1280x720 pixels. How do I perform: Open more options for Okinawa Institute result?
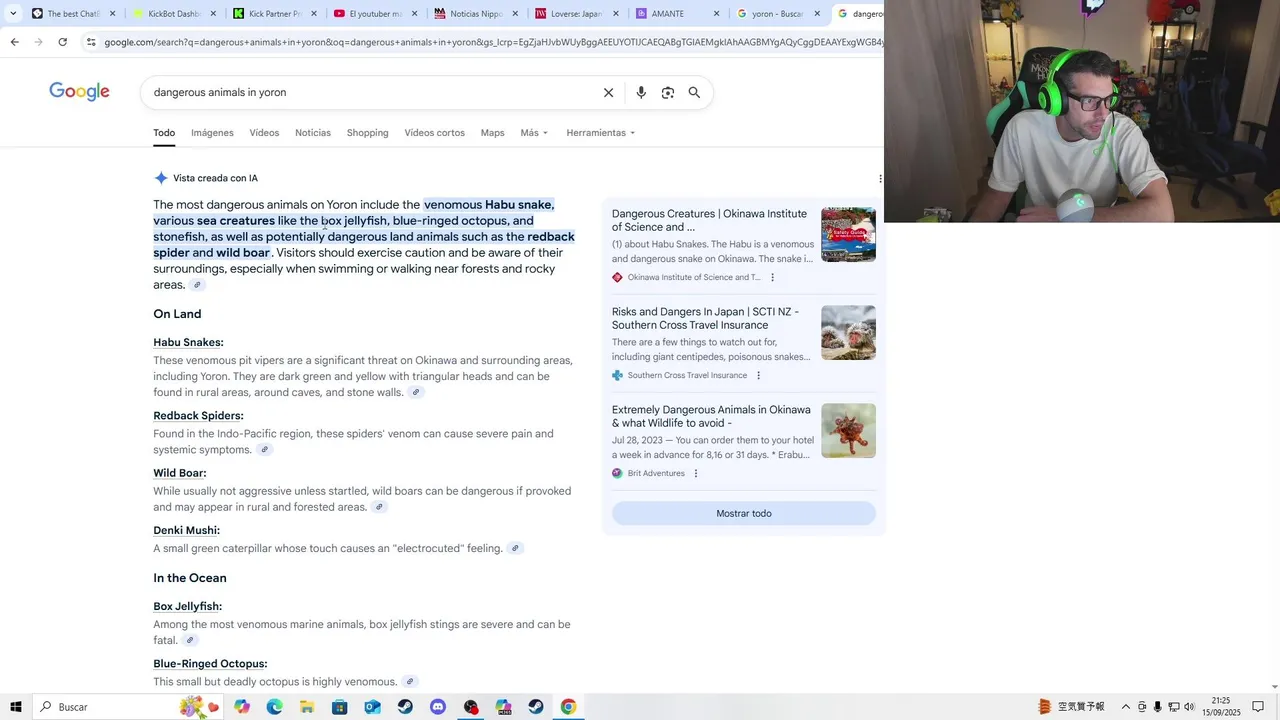772,277
